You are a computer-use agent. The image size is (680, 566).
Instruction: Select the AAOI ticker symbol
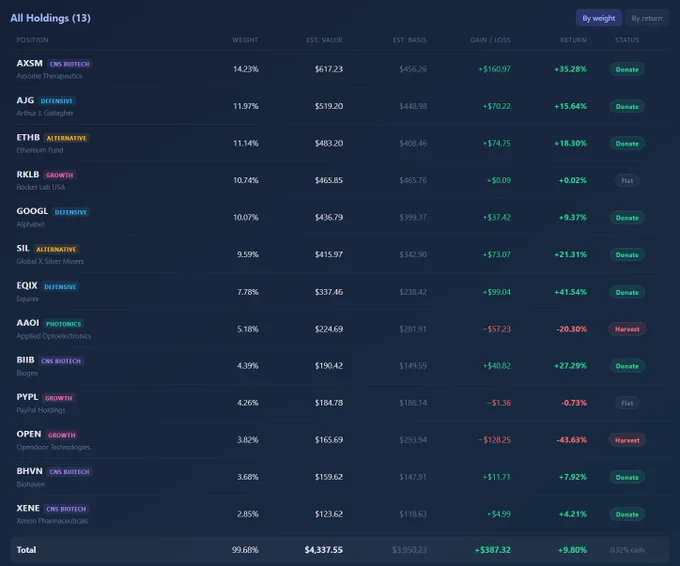click(x=28, y=323)
